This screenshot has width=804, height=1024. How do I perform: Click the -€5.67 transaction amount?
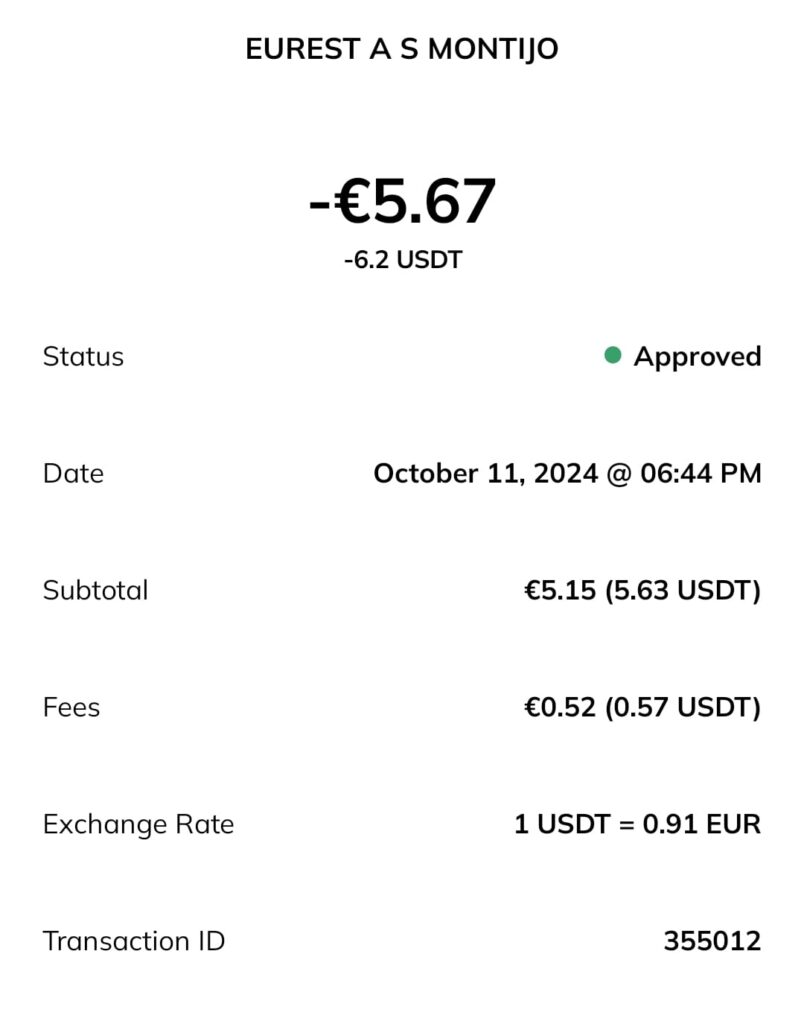click(x=402, y=200)
